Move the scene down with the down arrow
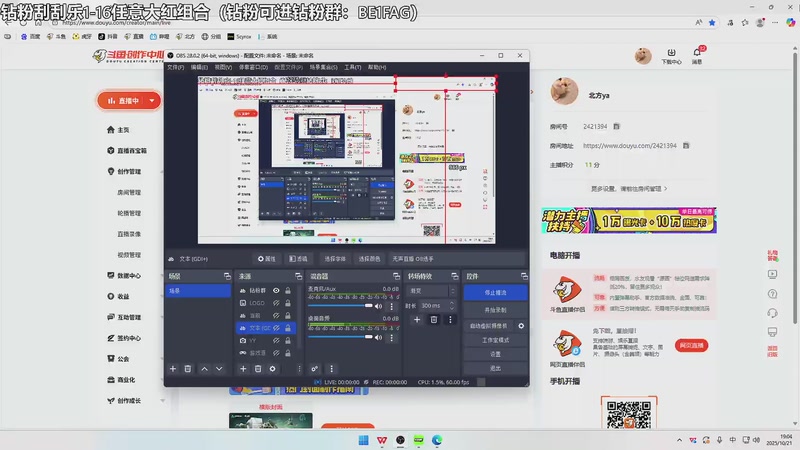The width and height of the screenshot is (800, 450). tap(219, 368)
